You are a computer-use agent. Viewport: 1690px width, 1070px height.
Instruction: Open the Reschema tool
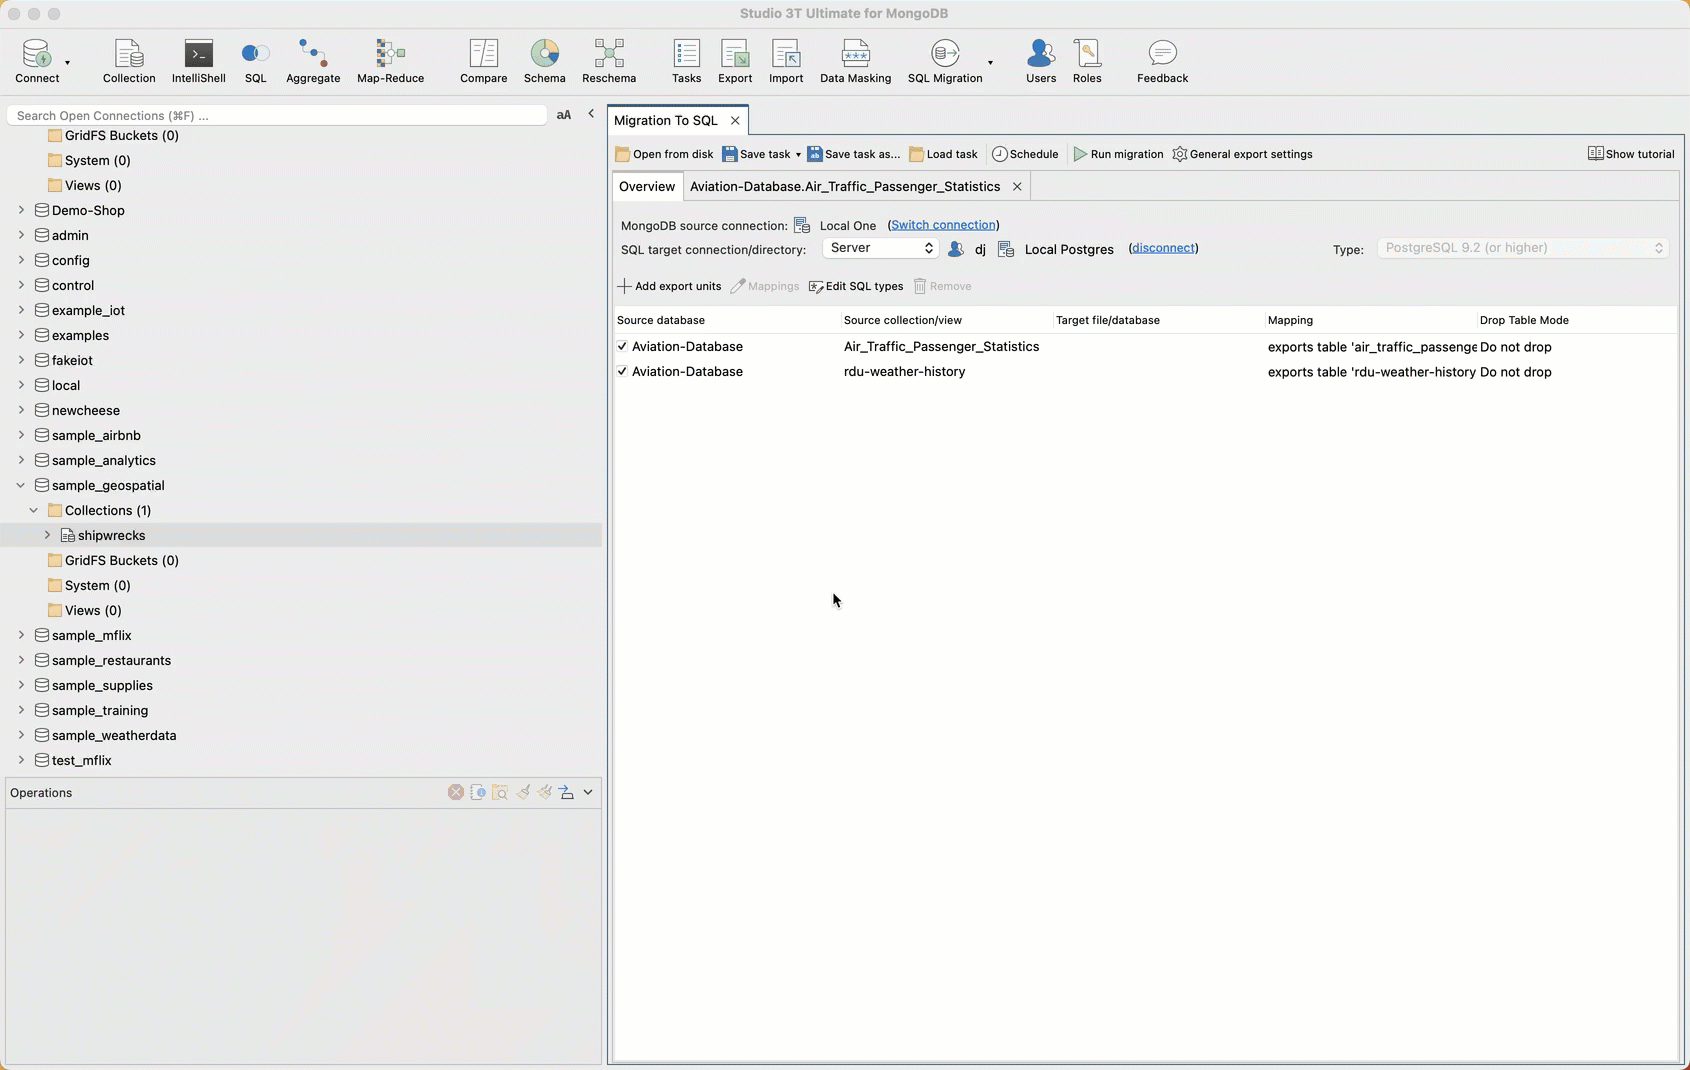coord(608,61)
